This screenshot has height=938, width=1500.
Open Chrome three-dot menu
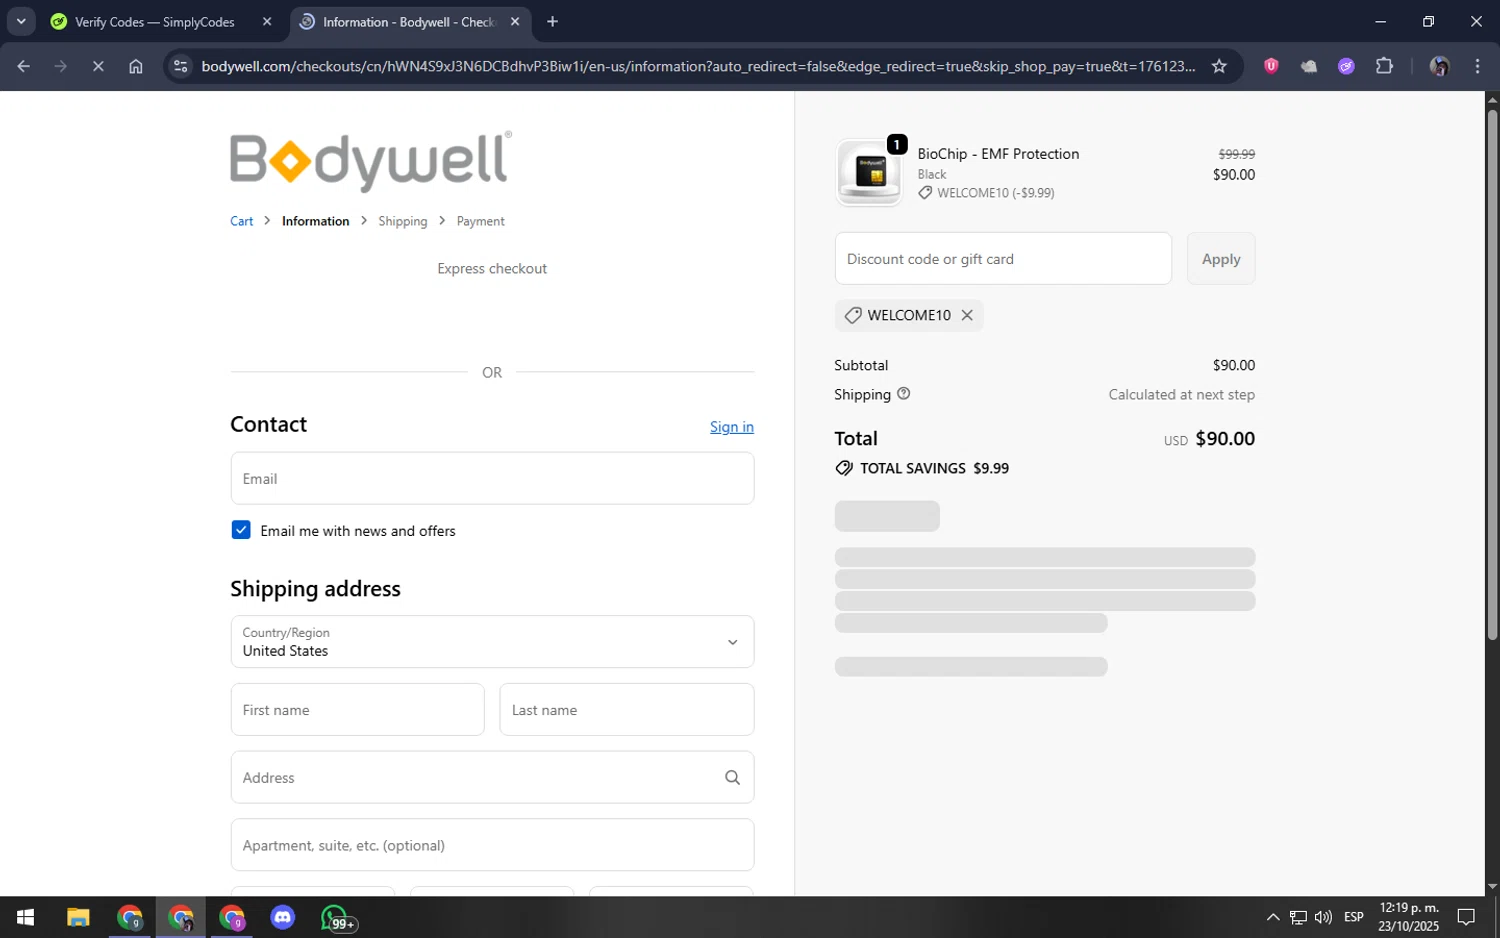point(1478,66)
